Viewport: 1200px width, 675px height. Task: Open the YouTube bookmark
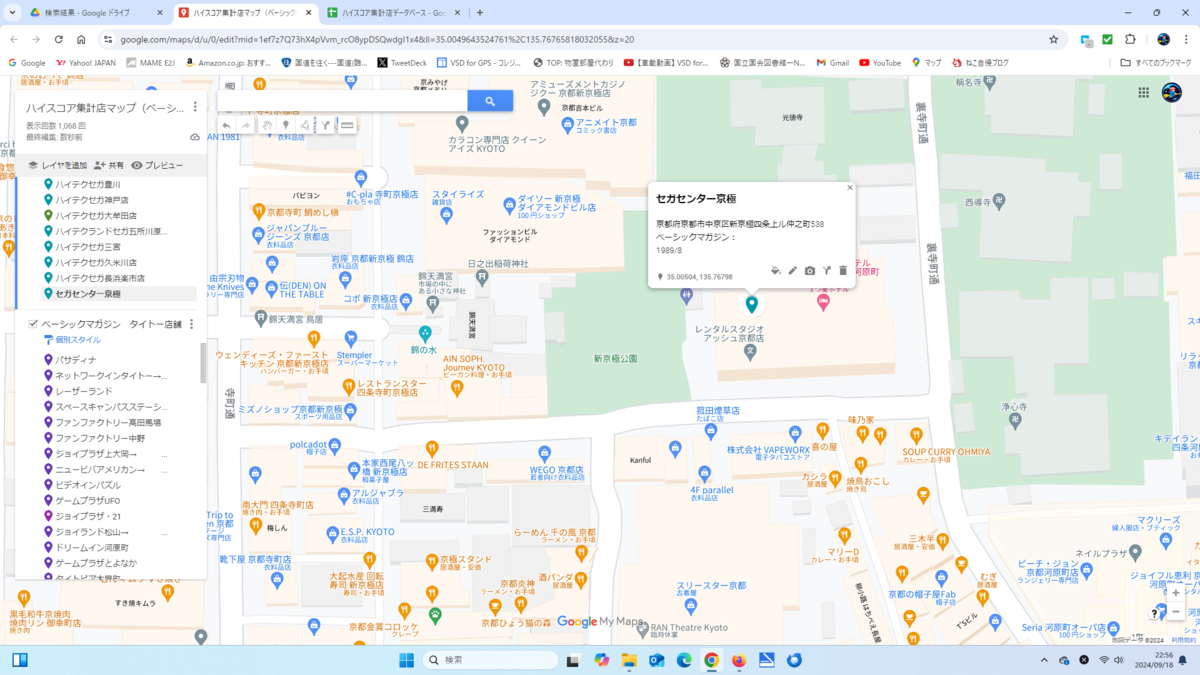click(880, 62)
